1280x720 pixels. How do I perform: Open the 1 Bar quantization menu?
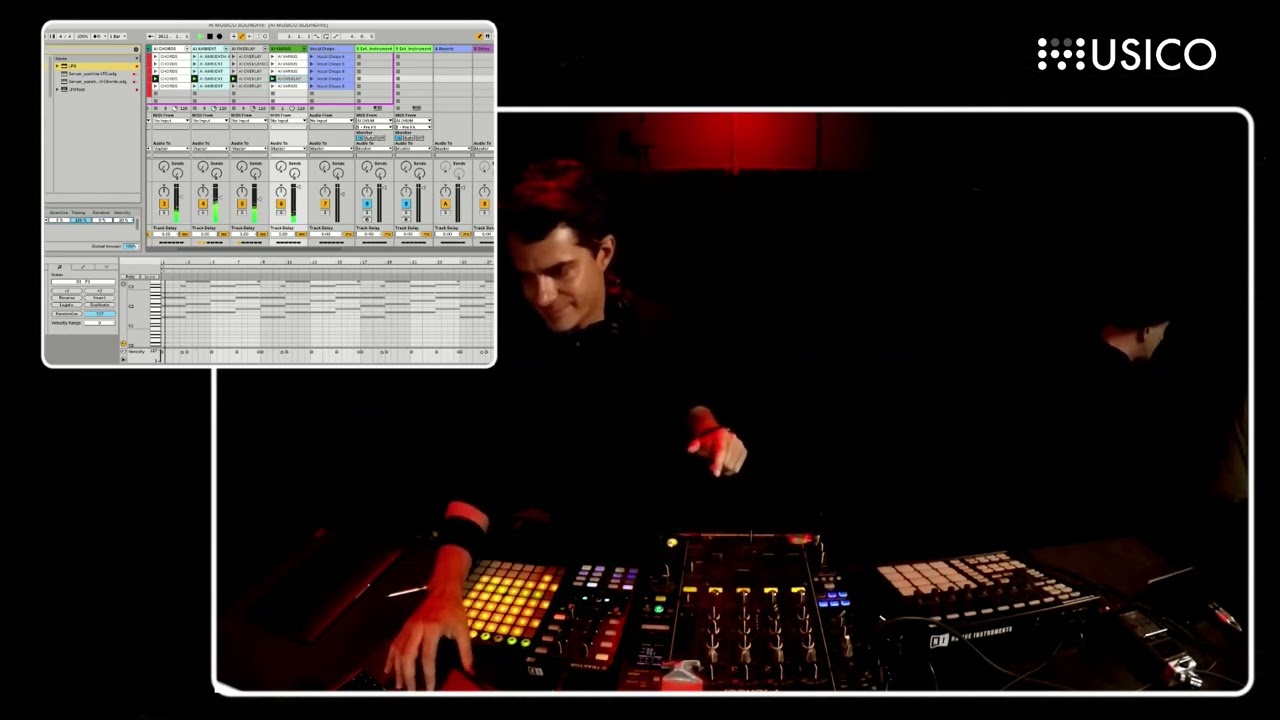point(117,36)
